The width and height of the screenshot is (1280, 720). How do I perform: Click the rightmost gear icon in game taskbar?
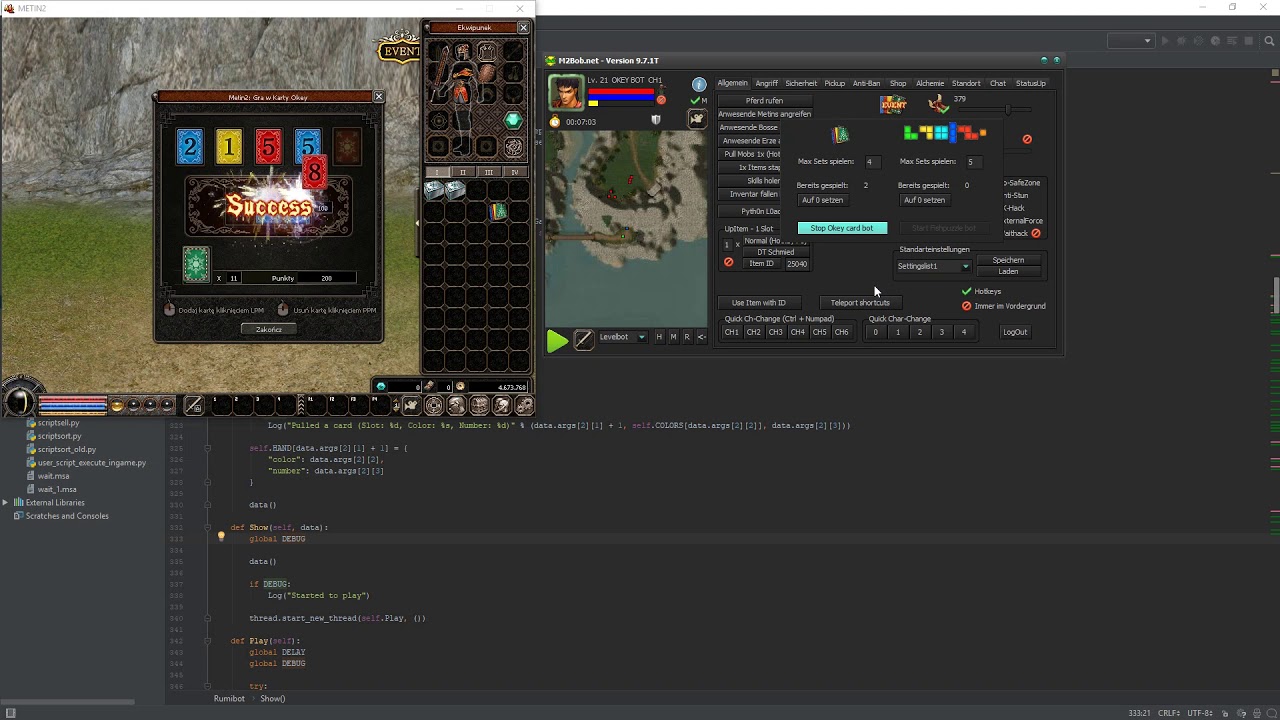click(524, 405)
